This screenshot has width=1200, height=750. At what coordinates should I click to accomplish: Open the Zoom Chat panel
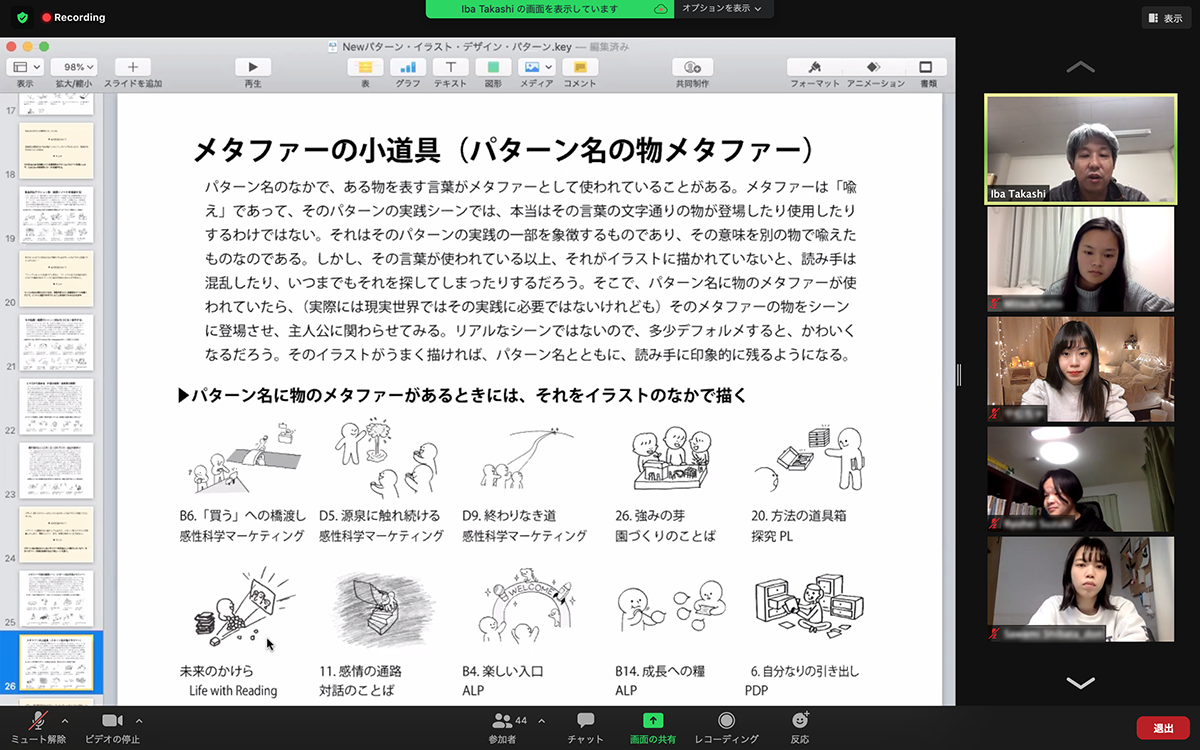(x=585, y=721)
